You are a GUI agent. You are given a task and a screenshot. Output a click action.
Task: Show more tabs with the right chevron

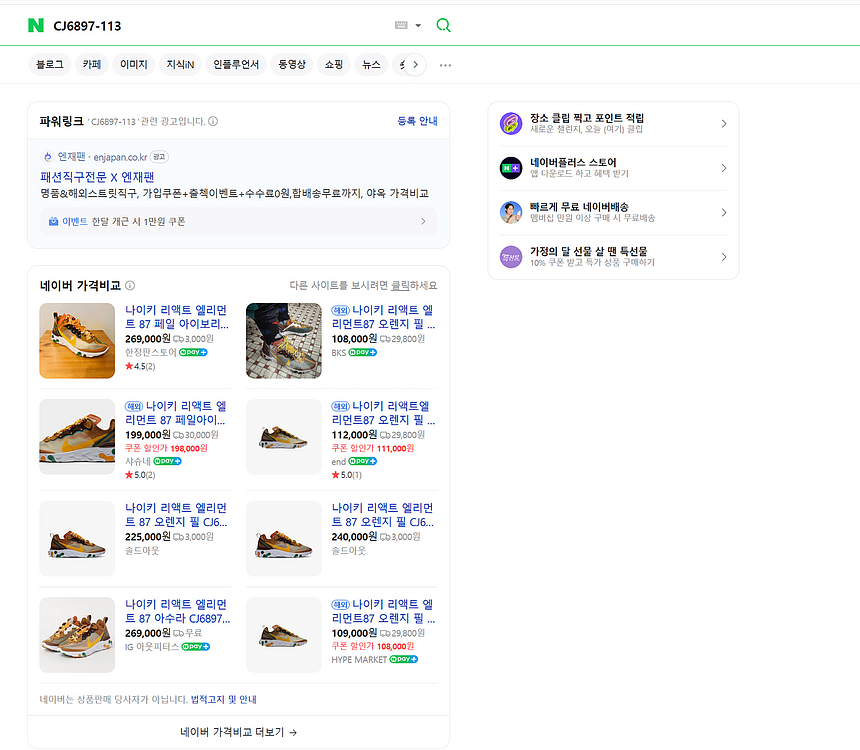click(416, 65)
